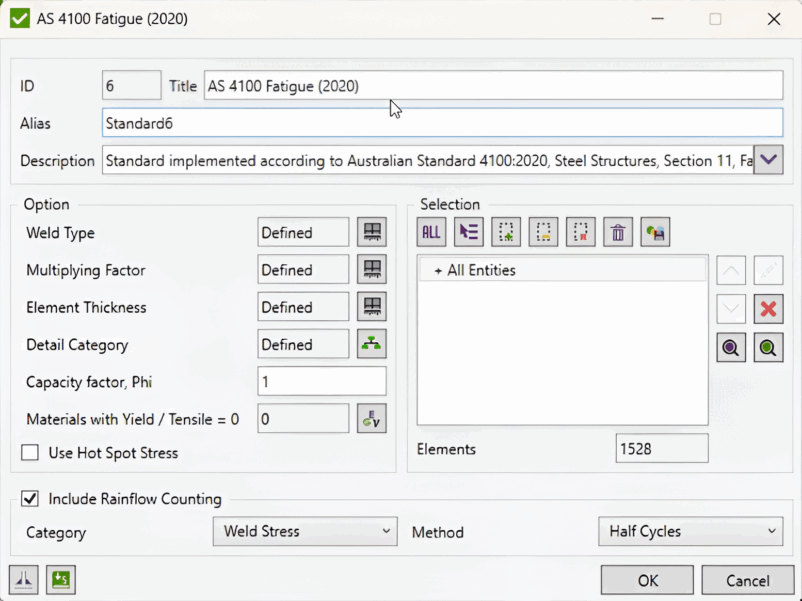This screenshot has width=802, height=601.
Task: Click the greyed-out up arrow in Selection
Action: [731, 271]
